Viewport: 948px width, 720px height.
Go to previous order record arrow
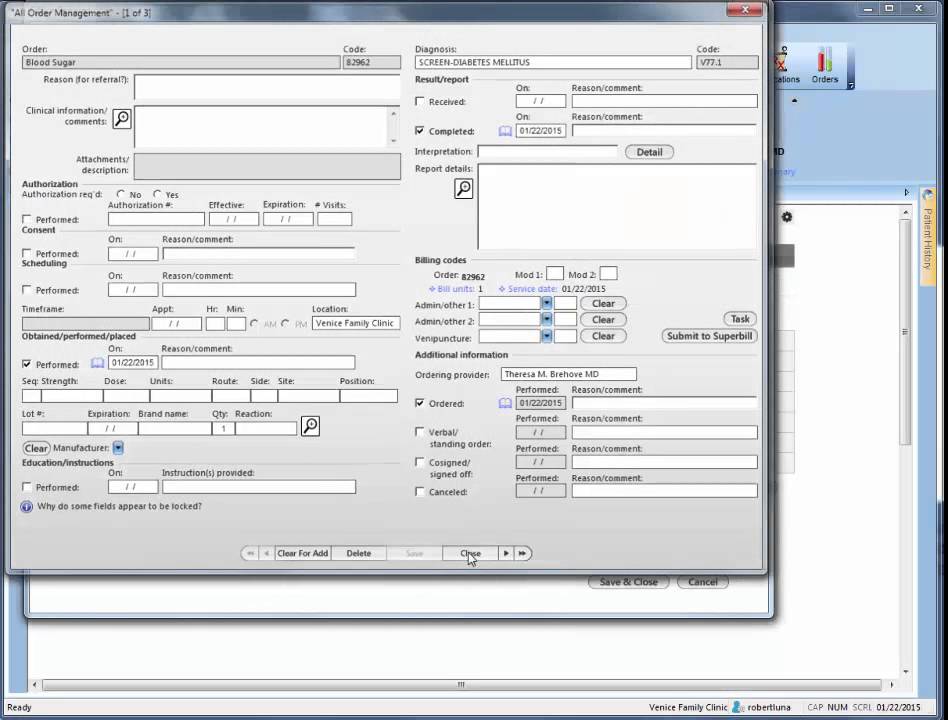point(267,553)
